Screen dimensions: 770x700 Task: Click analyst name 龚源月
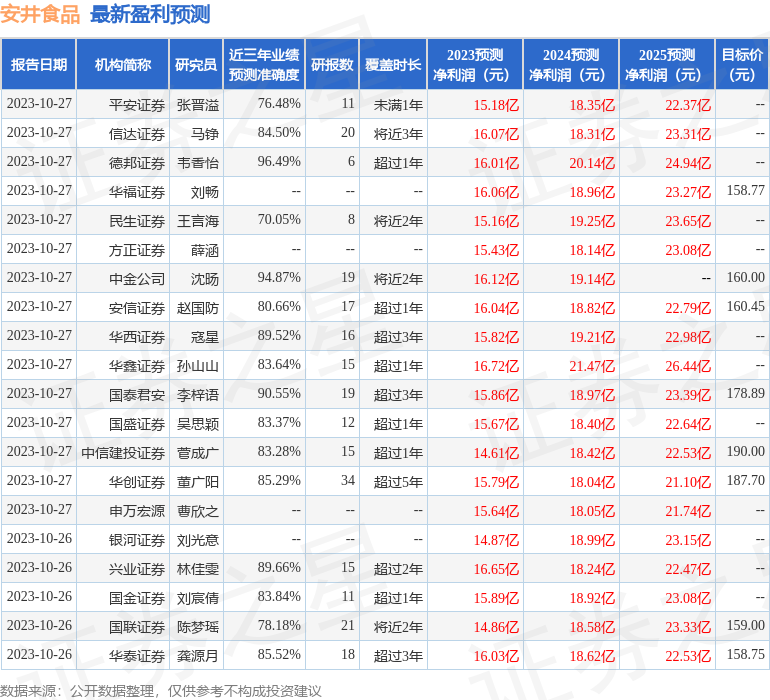pyautogui.click(x=197, y=655)
